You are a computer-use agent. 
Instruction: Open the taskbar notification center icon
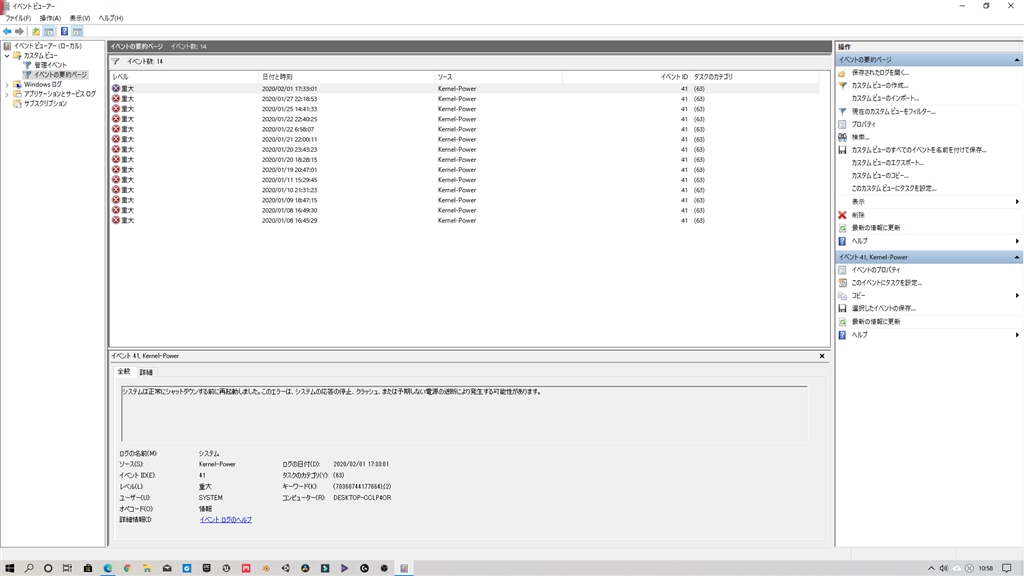point(1007,568)
